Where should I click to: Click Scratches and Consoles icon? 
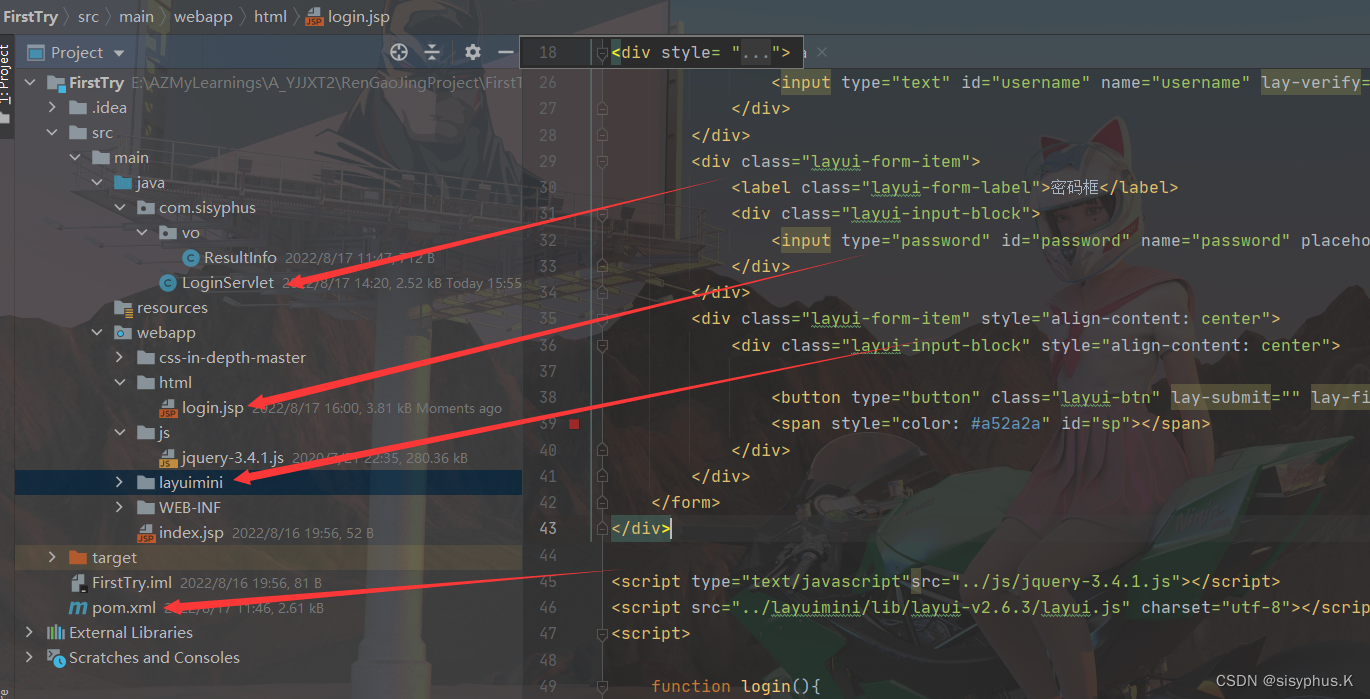(x=56, y=658)
